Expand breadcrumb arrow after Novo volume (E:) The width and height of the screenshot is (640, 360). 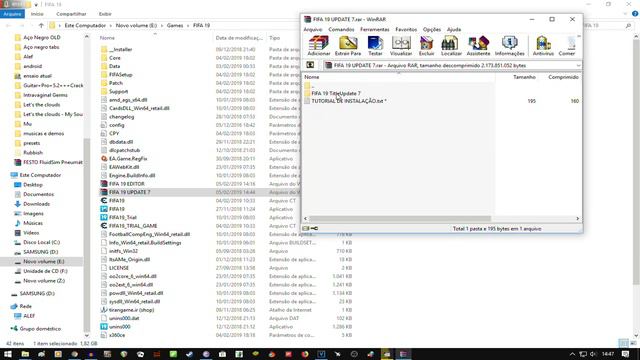pos(161,25)
